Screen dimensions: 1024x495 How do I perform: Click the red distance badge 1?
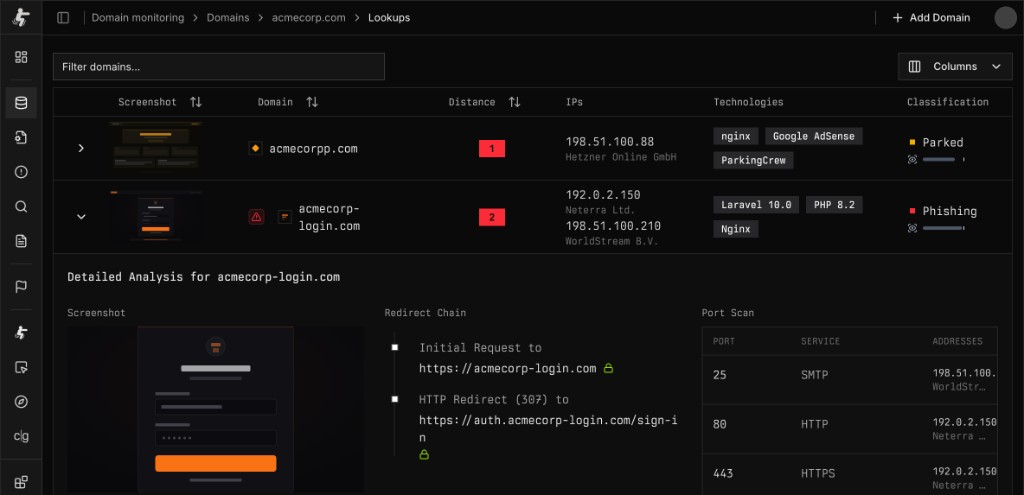(492, 149)
